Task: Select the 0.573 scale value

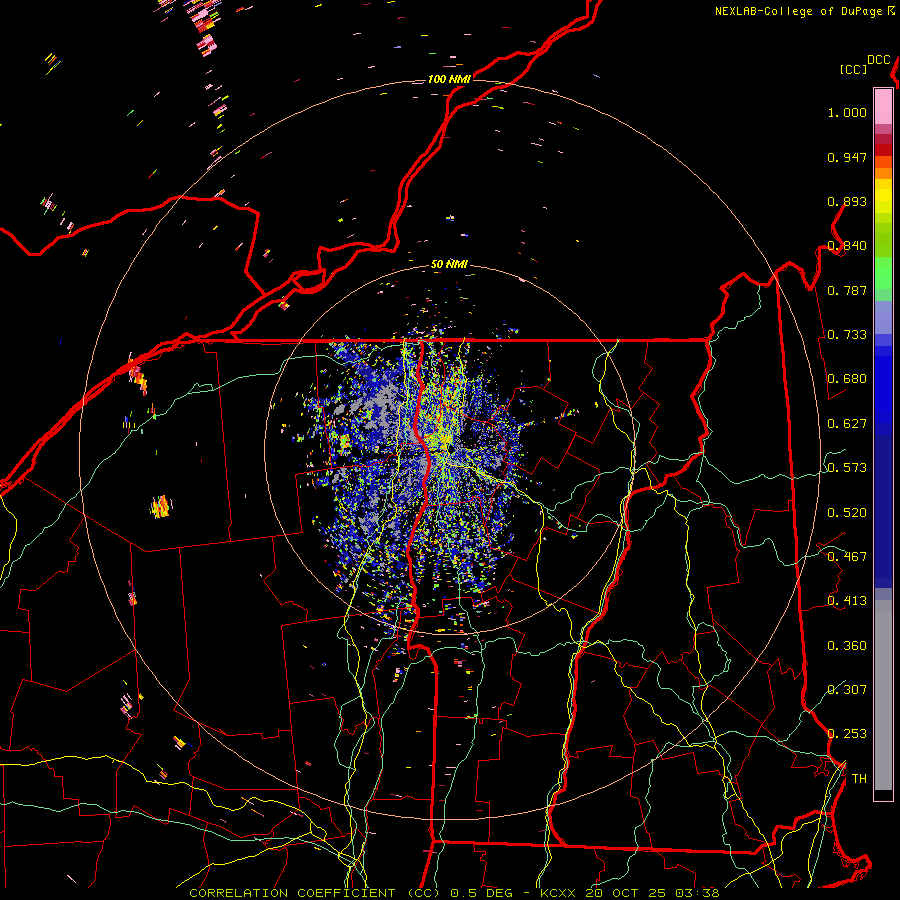Action: coord(847,468)
